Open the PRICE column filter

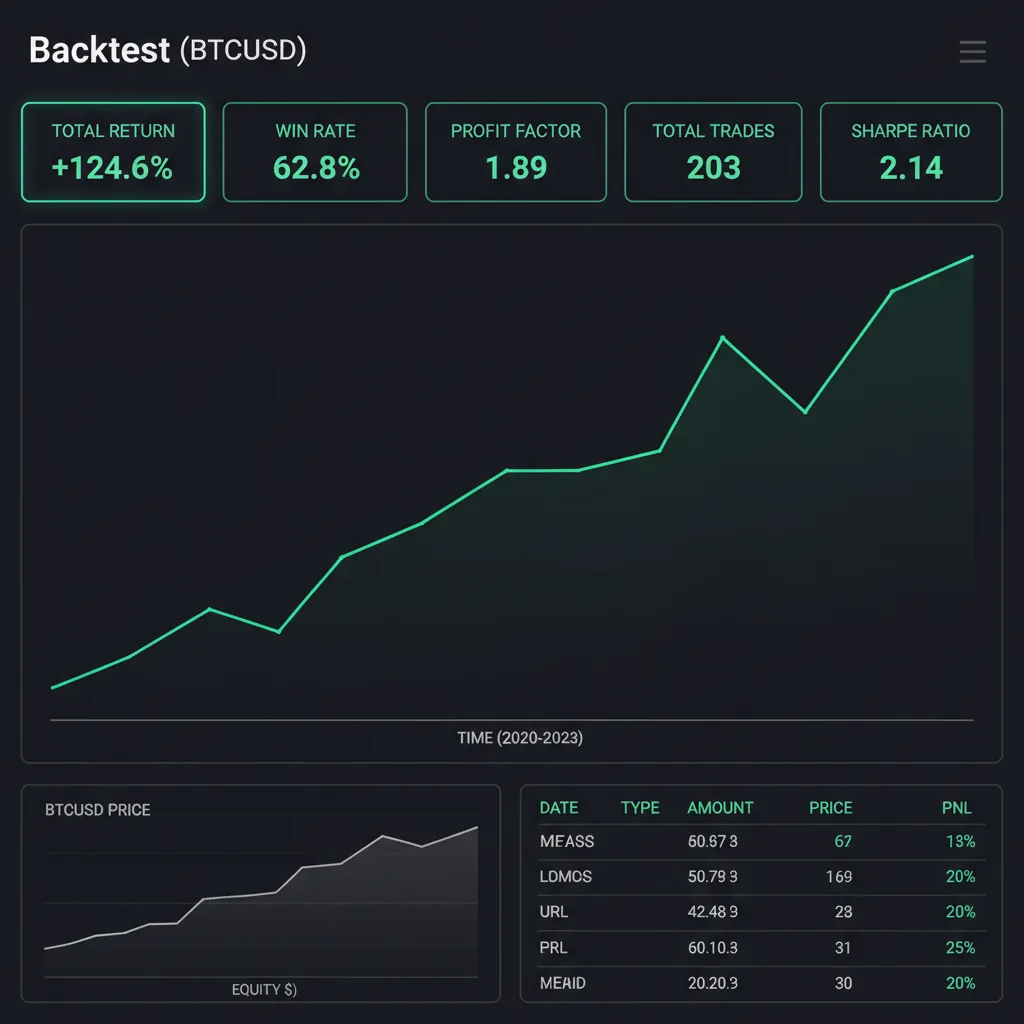830,808
